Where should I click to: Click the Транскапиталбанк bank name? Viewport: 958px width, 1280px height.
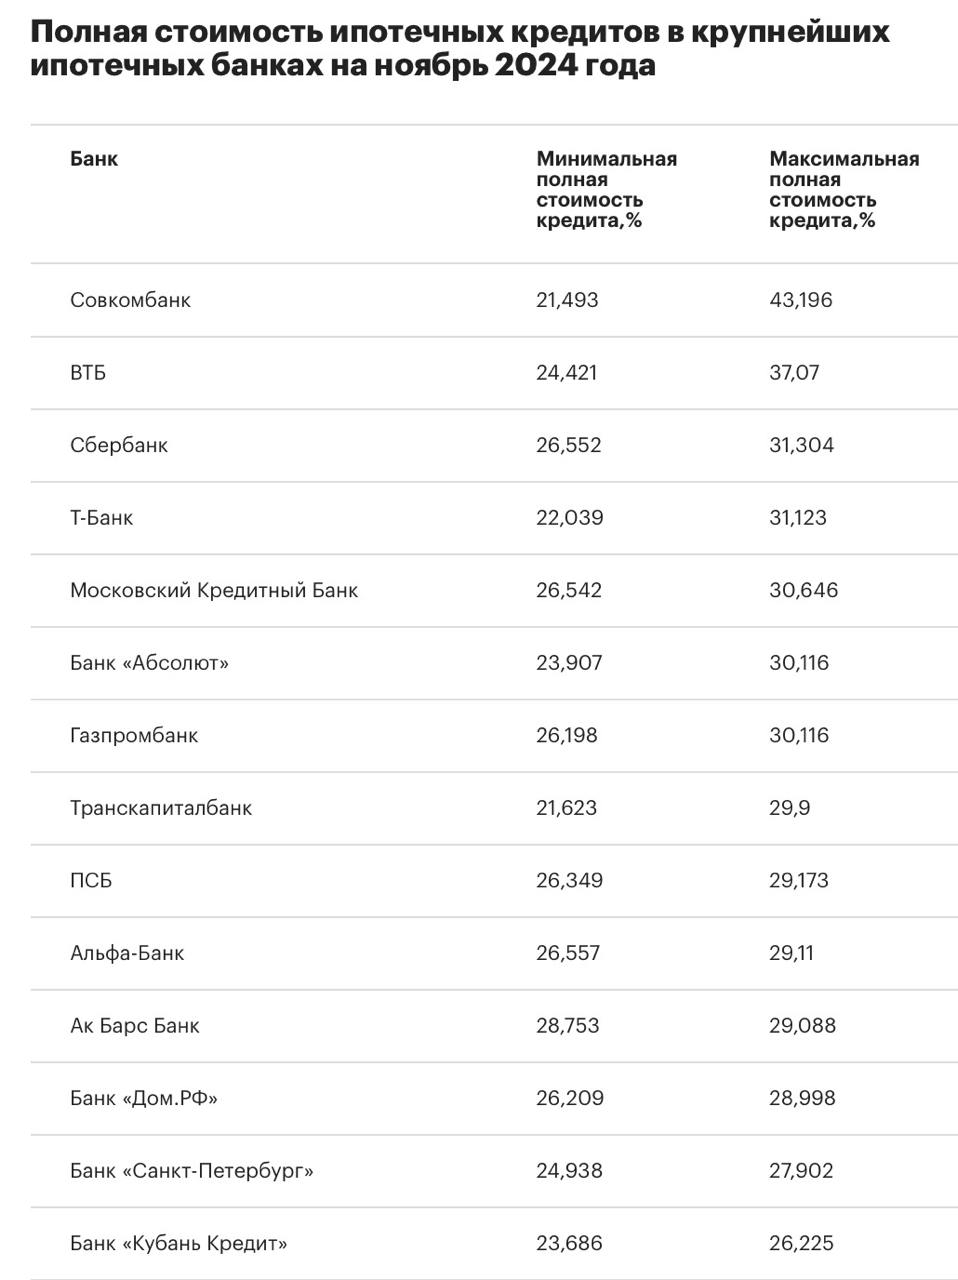pyautogui.click(x=161, y=808)
